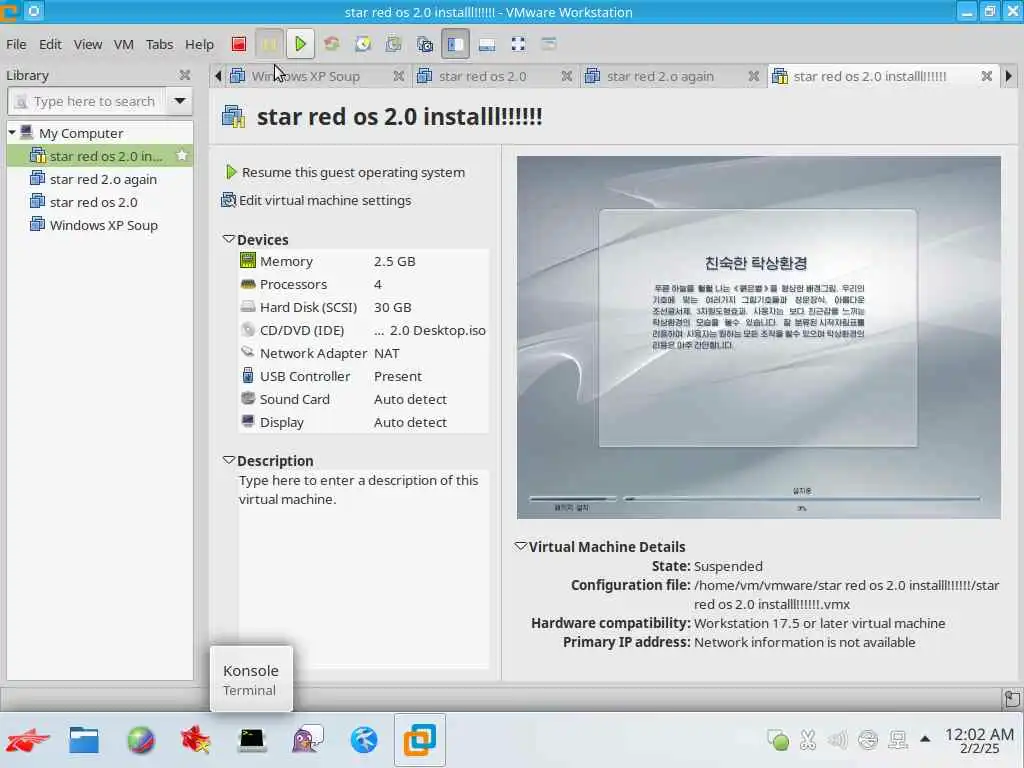
Task: Open the File menu
Action: 16,44
